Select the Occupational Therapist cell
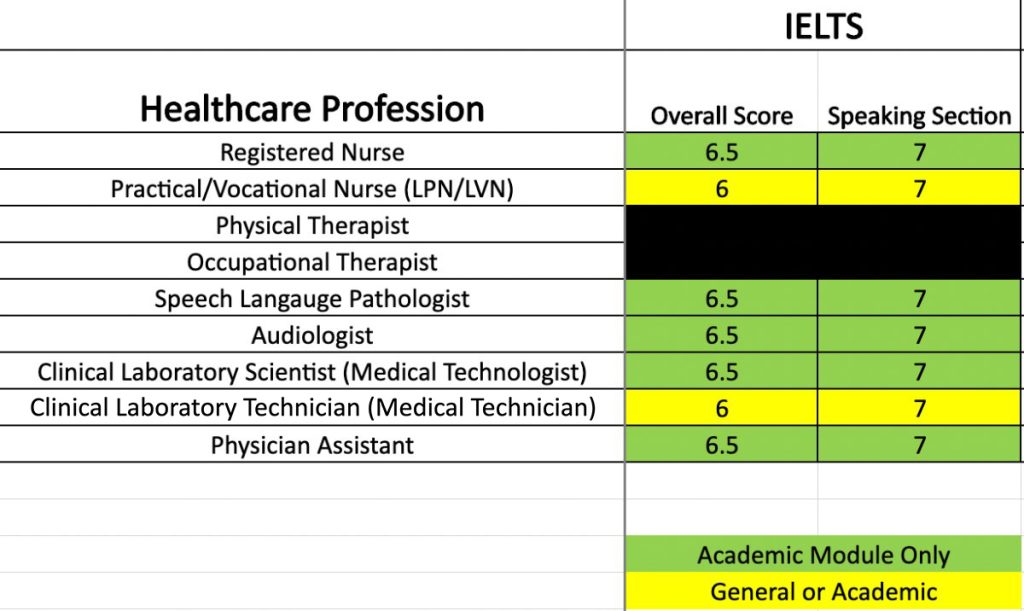This screenshot has height=611, width=1024. coord(312,262)
